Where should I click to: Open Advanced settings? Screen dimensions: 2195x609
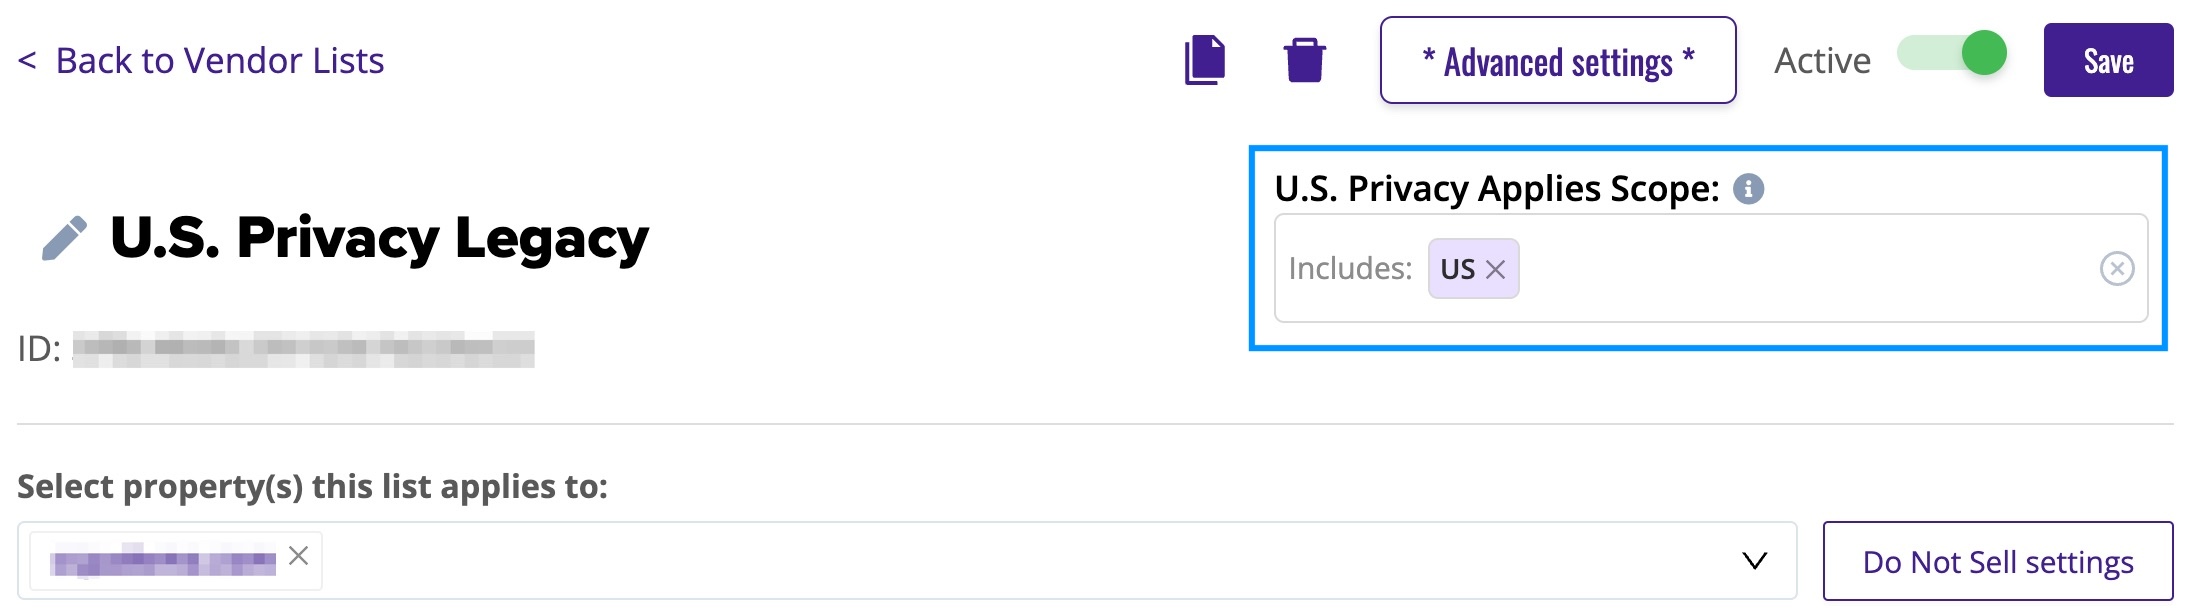pos(1558,60)
